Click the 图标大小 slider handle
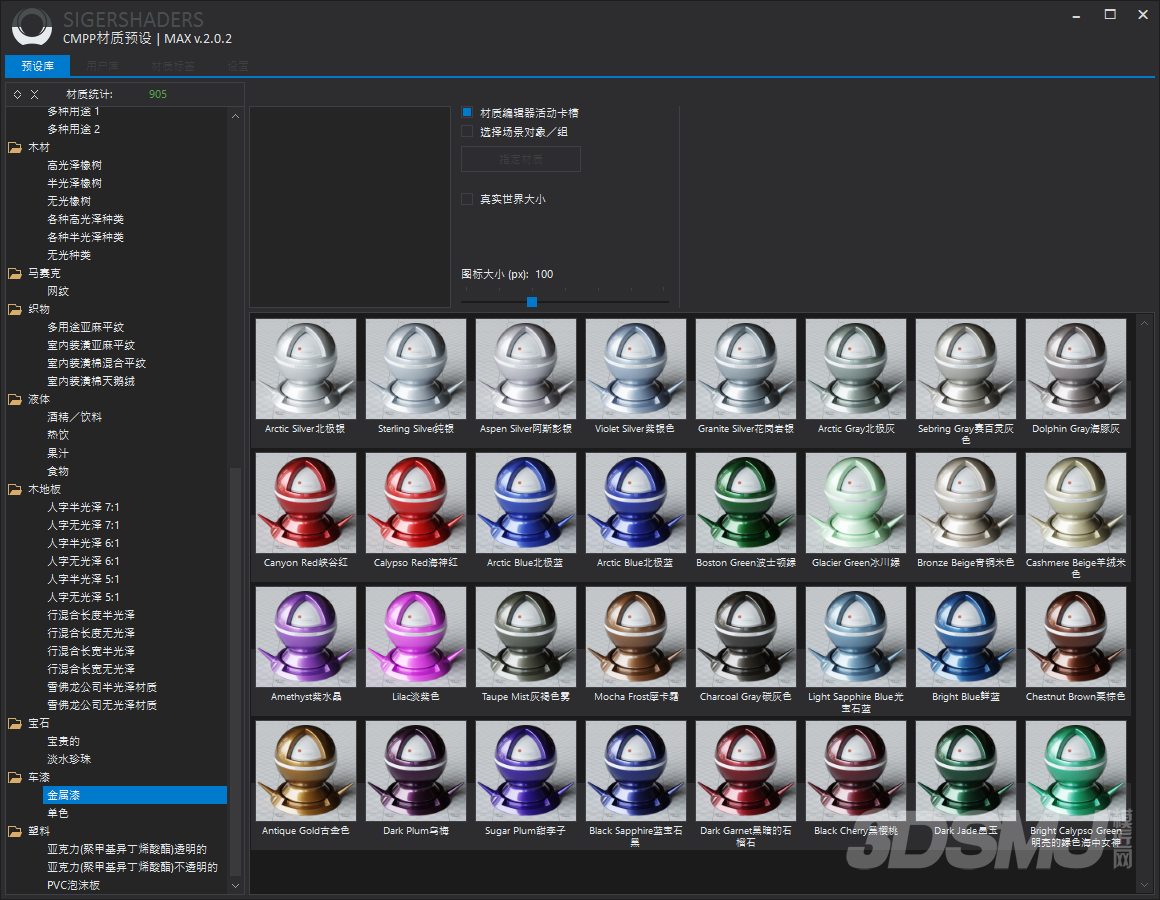1160x900 pixels. (532, 301)
